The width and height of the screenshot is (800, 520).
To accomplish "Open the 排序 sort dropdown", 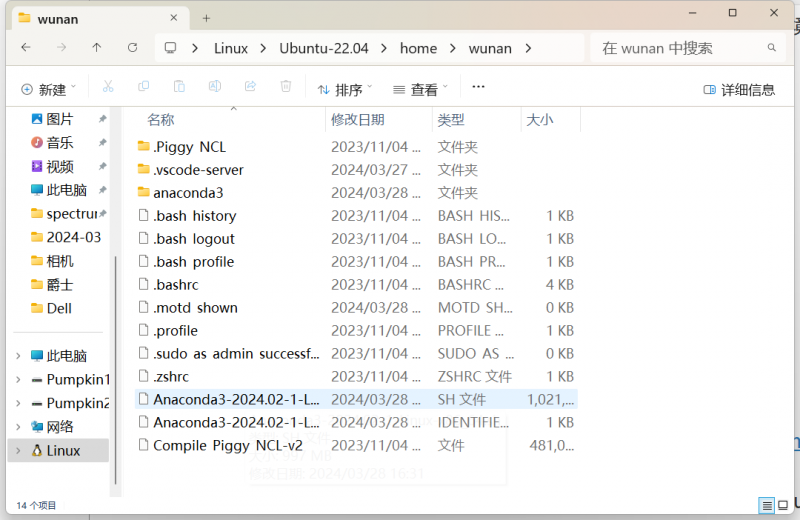I will (x=345, y=89).
